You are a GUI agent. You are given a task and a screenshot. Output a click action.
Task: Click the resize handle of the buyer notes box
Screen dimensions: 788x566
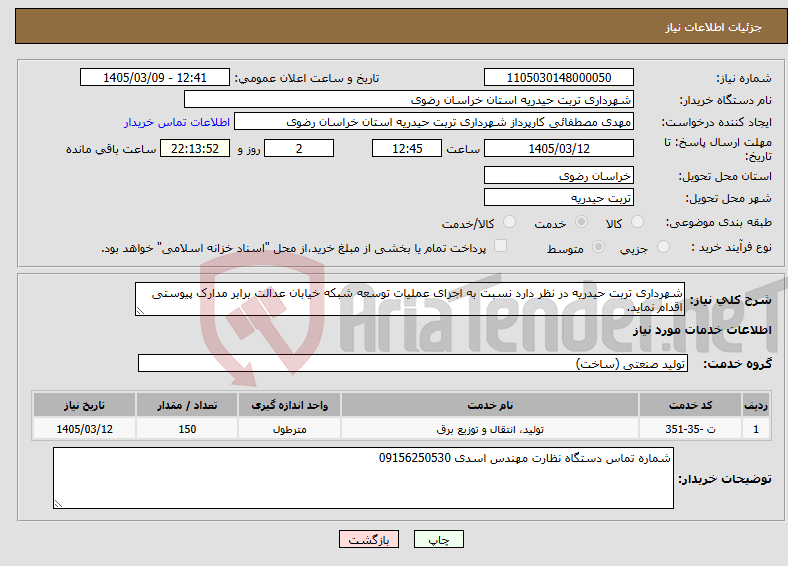58,504
